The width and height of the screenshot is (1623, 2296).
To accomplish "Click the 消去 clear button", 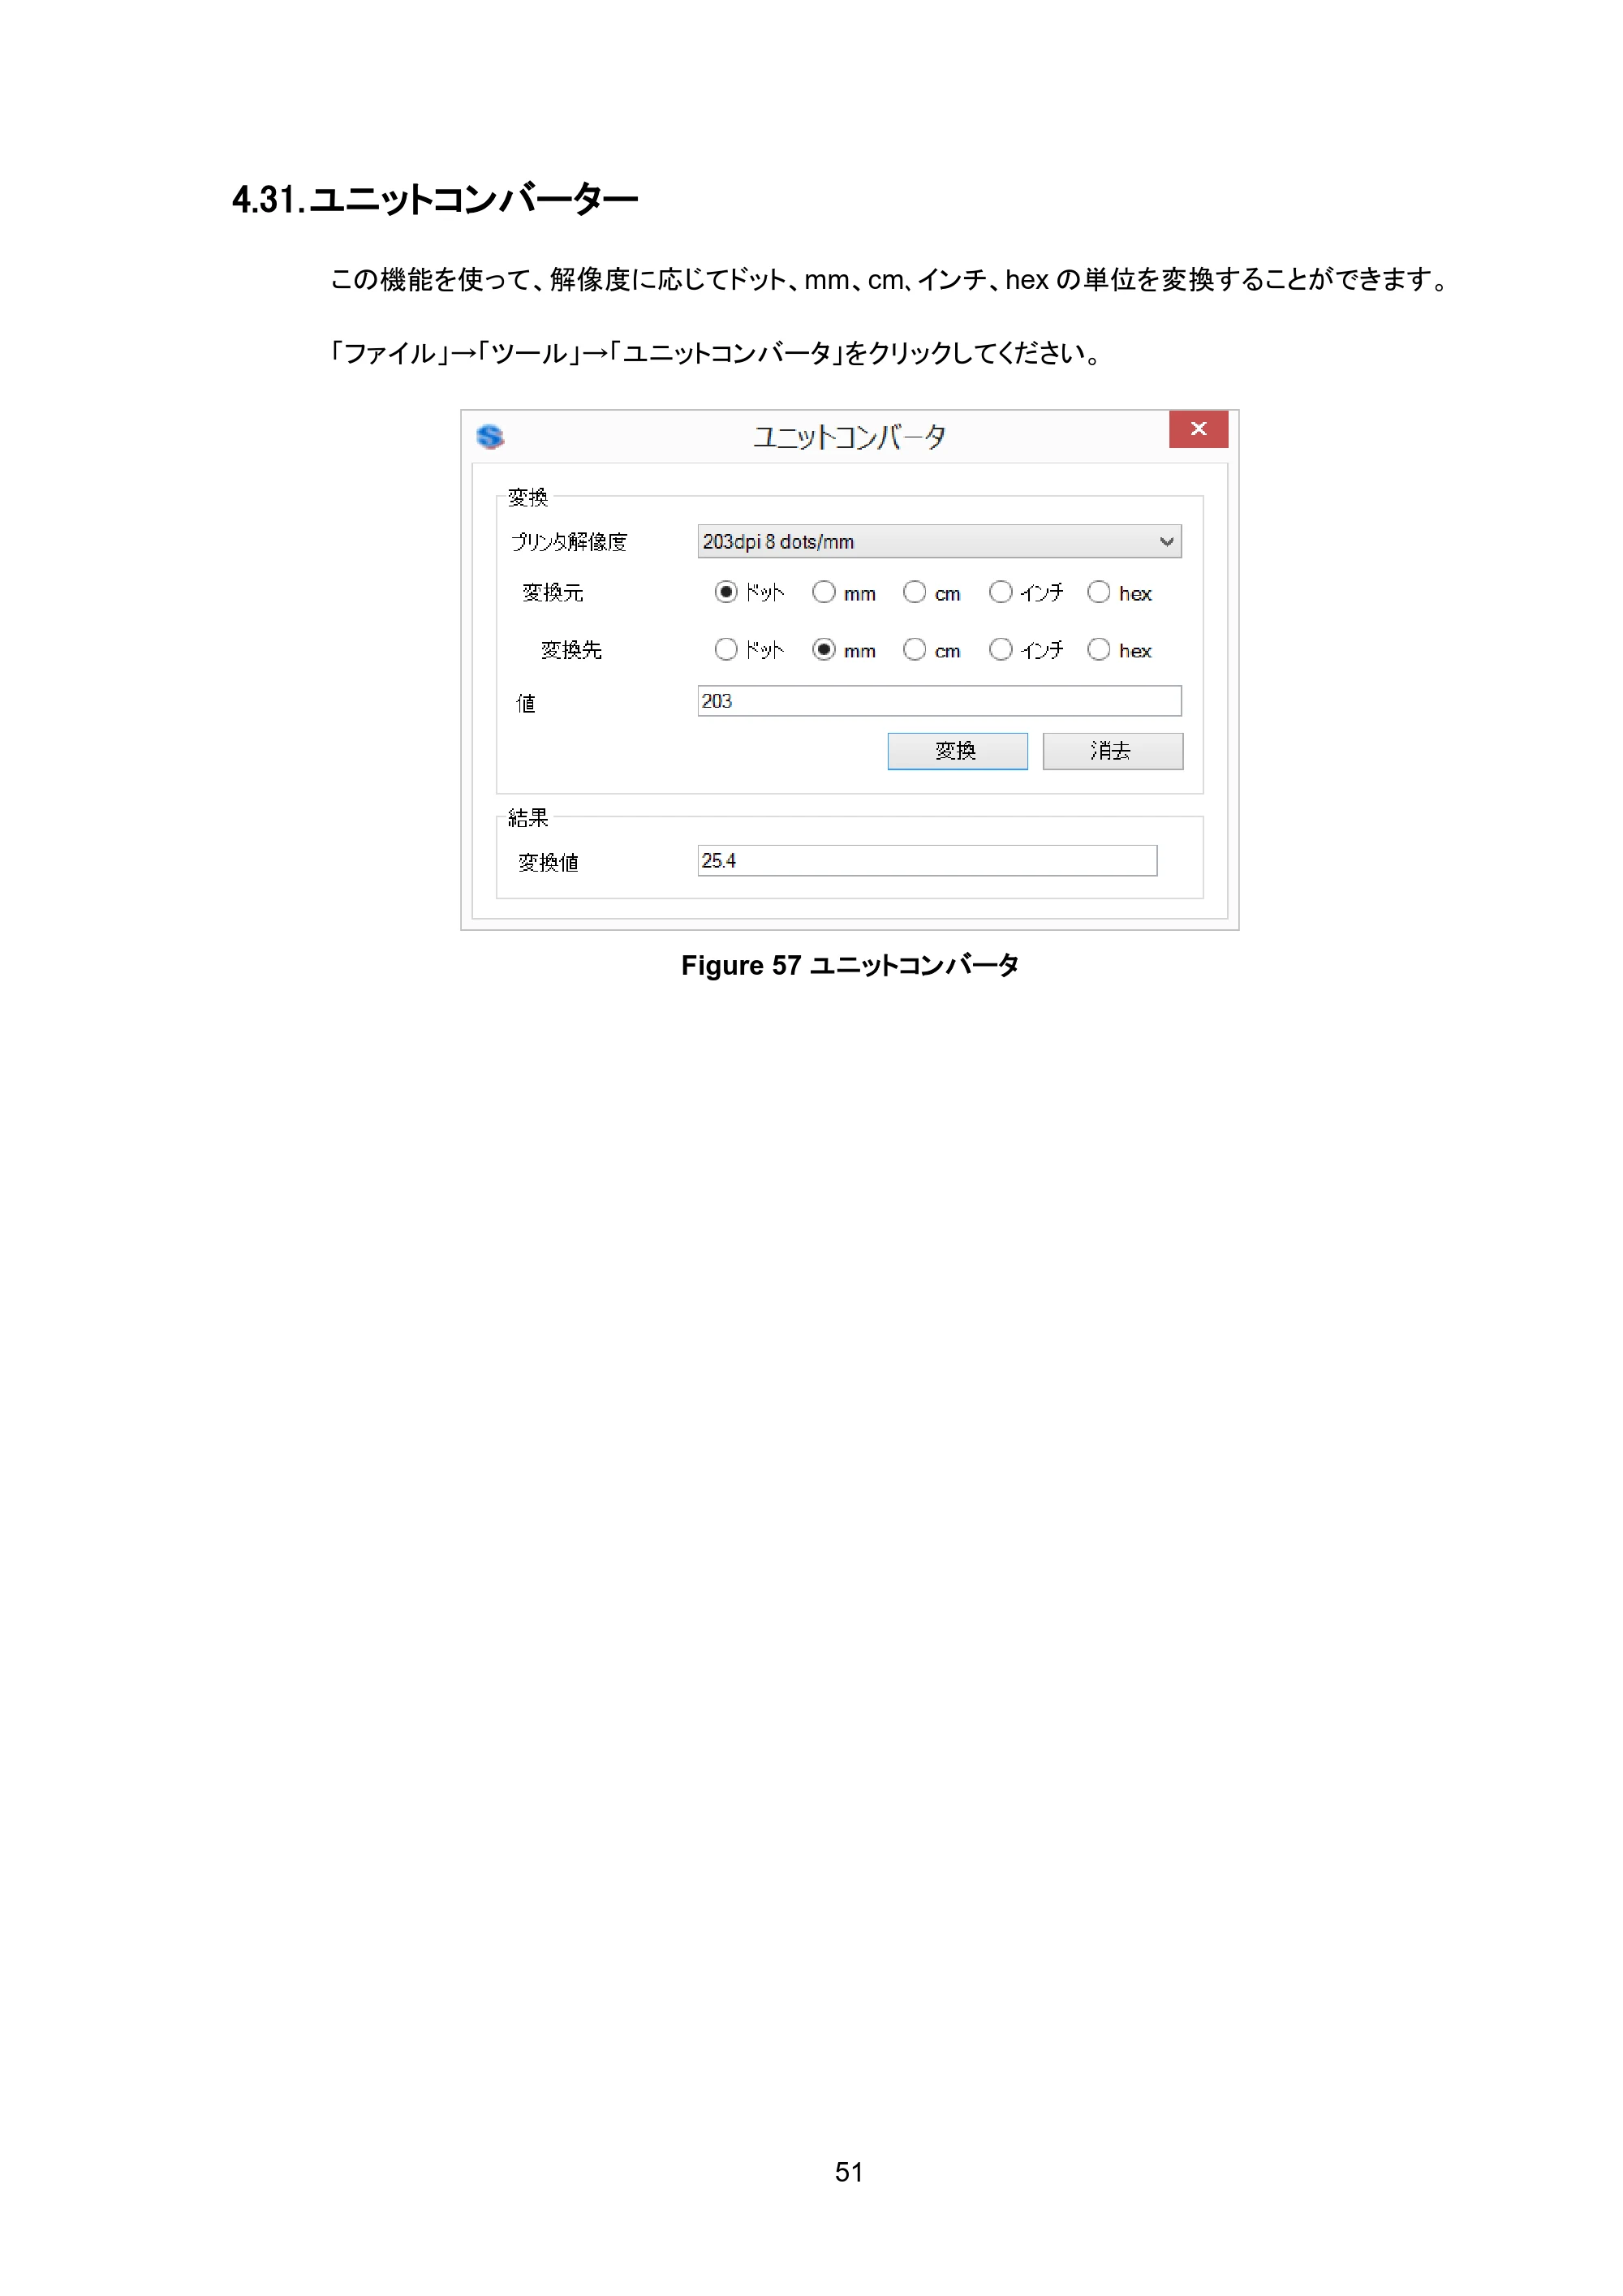I will [1112, 751].
